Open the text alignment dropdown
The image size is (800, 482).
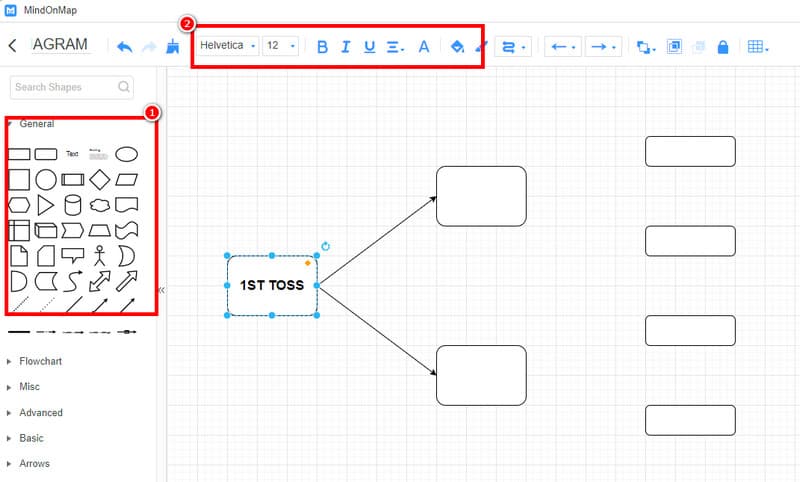[395, 47]
